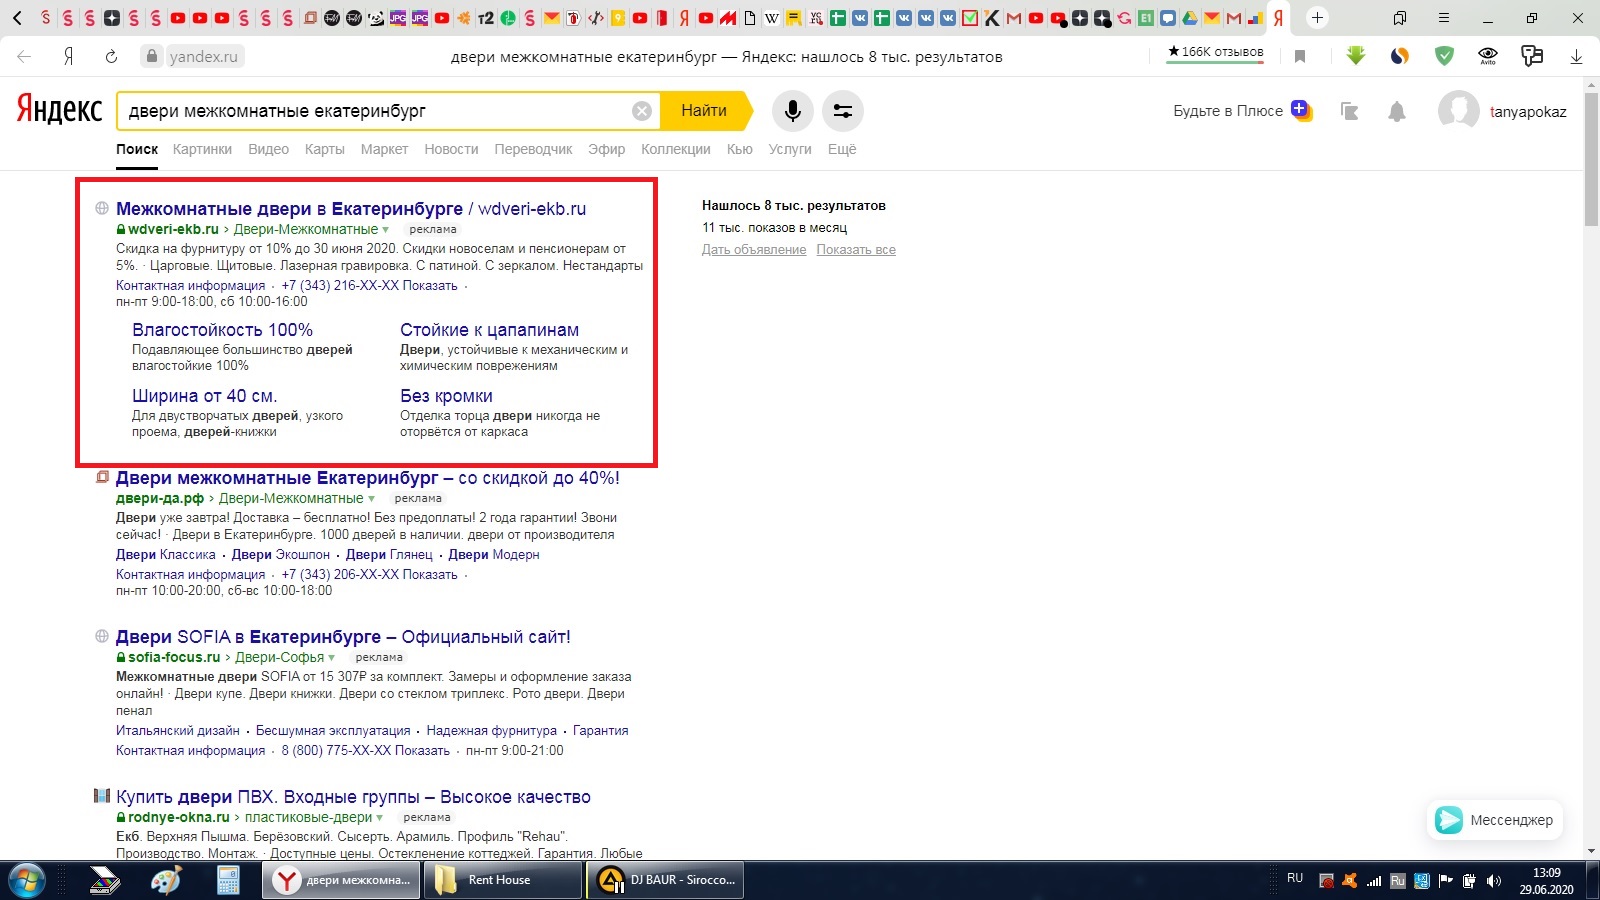This screenshot has height=900, width=1600.
Task: Expand the wdveri-ekb.ru result dropdown arrow
Action: [386, 230]
